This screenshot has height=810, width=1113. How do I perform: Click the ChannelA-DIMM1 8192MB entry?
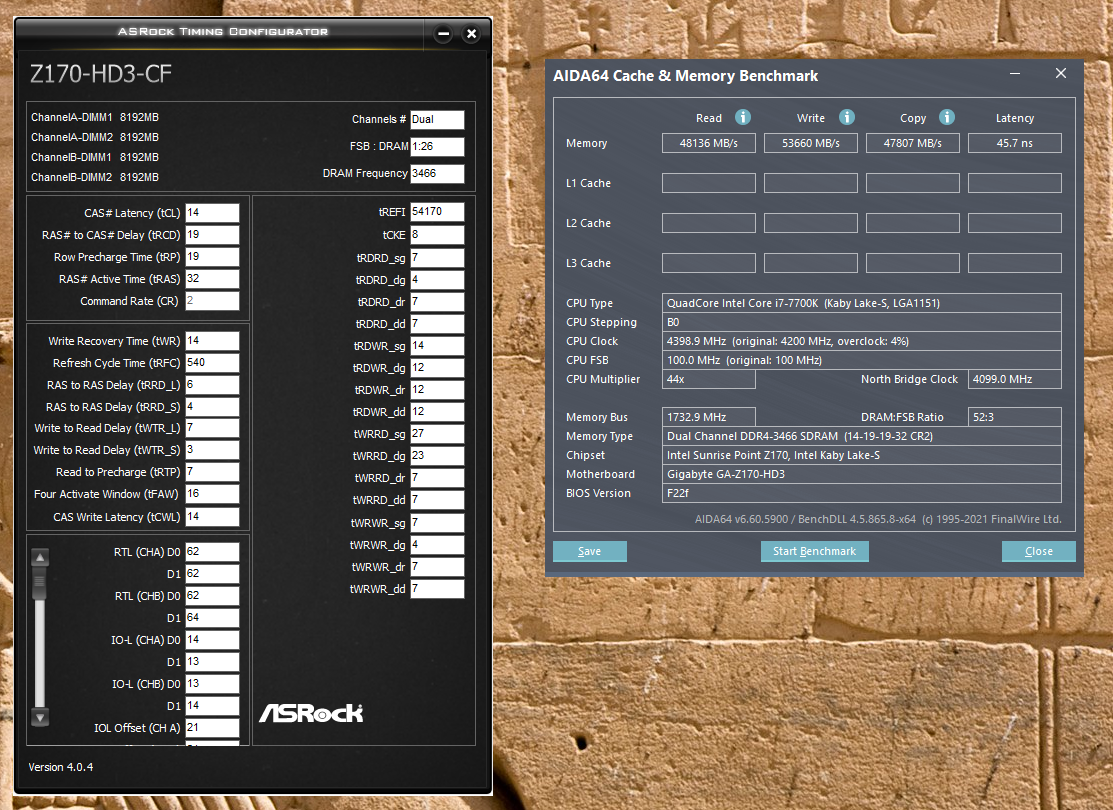click(x=94, y=117)
